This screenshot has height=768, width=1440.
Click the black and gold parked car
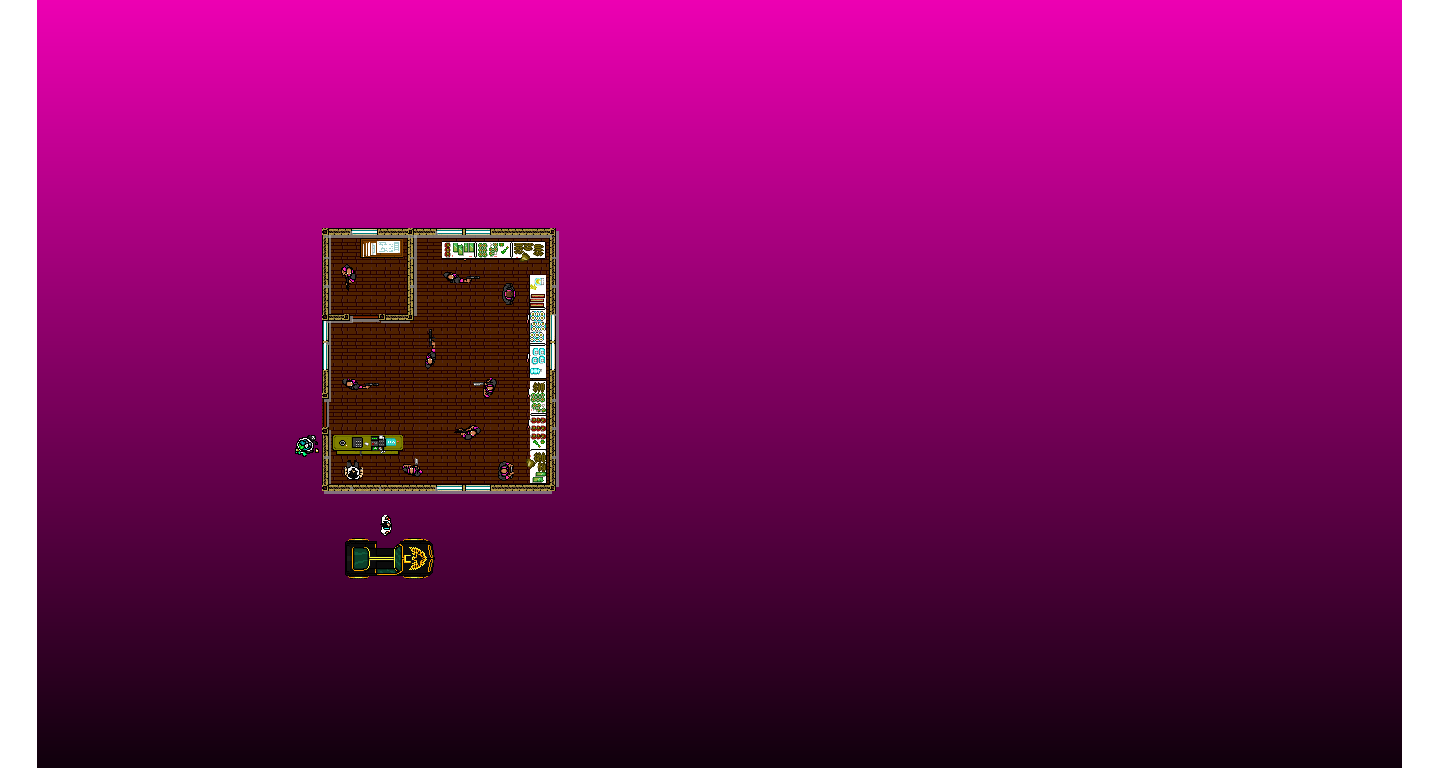pos(390,559)
